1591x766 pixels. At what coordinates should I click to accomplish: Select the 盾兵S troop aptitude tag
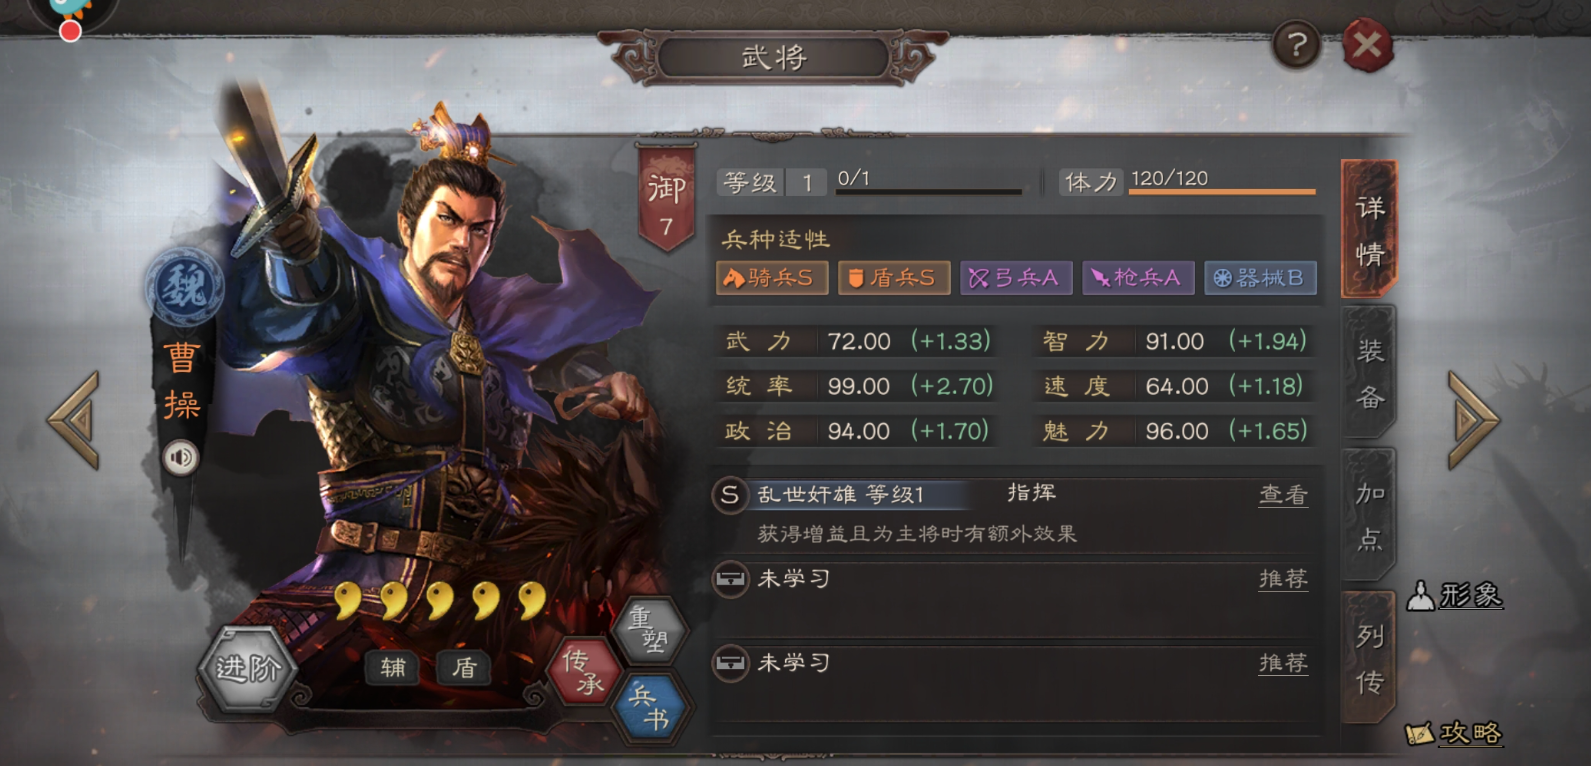[x=893, y=277]
